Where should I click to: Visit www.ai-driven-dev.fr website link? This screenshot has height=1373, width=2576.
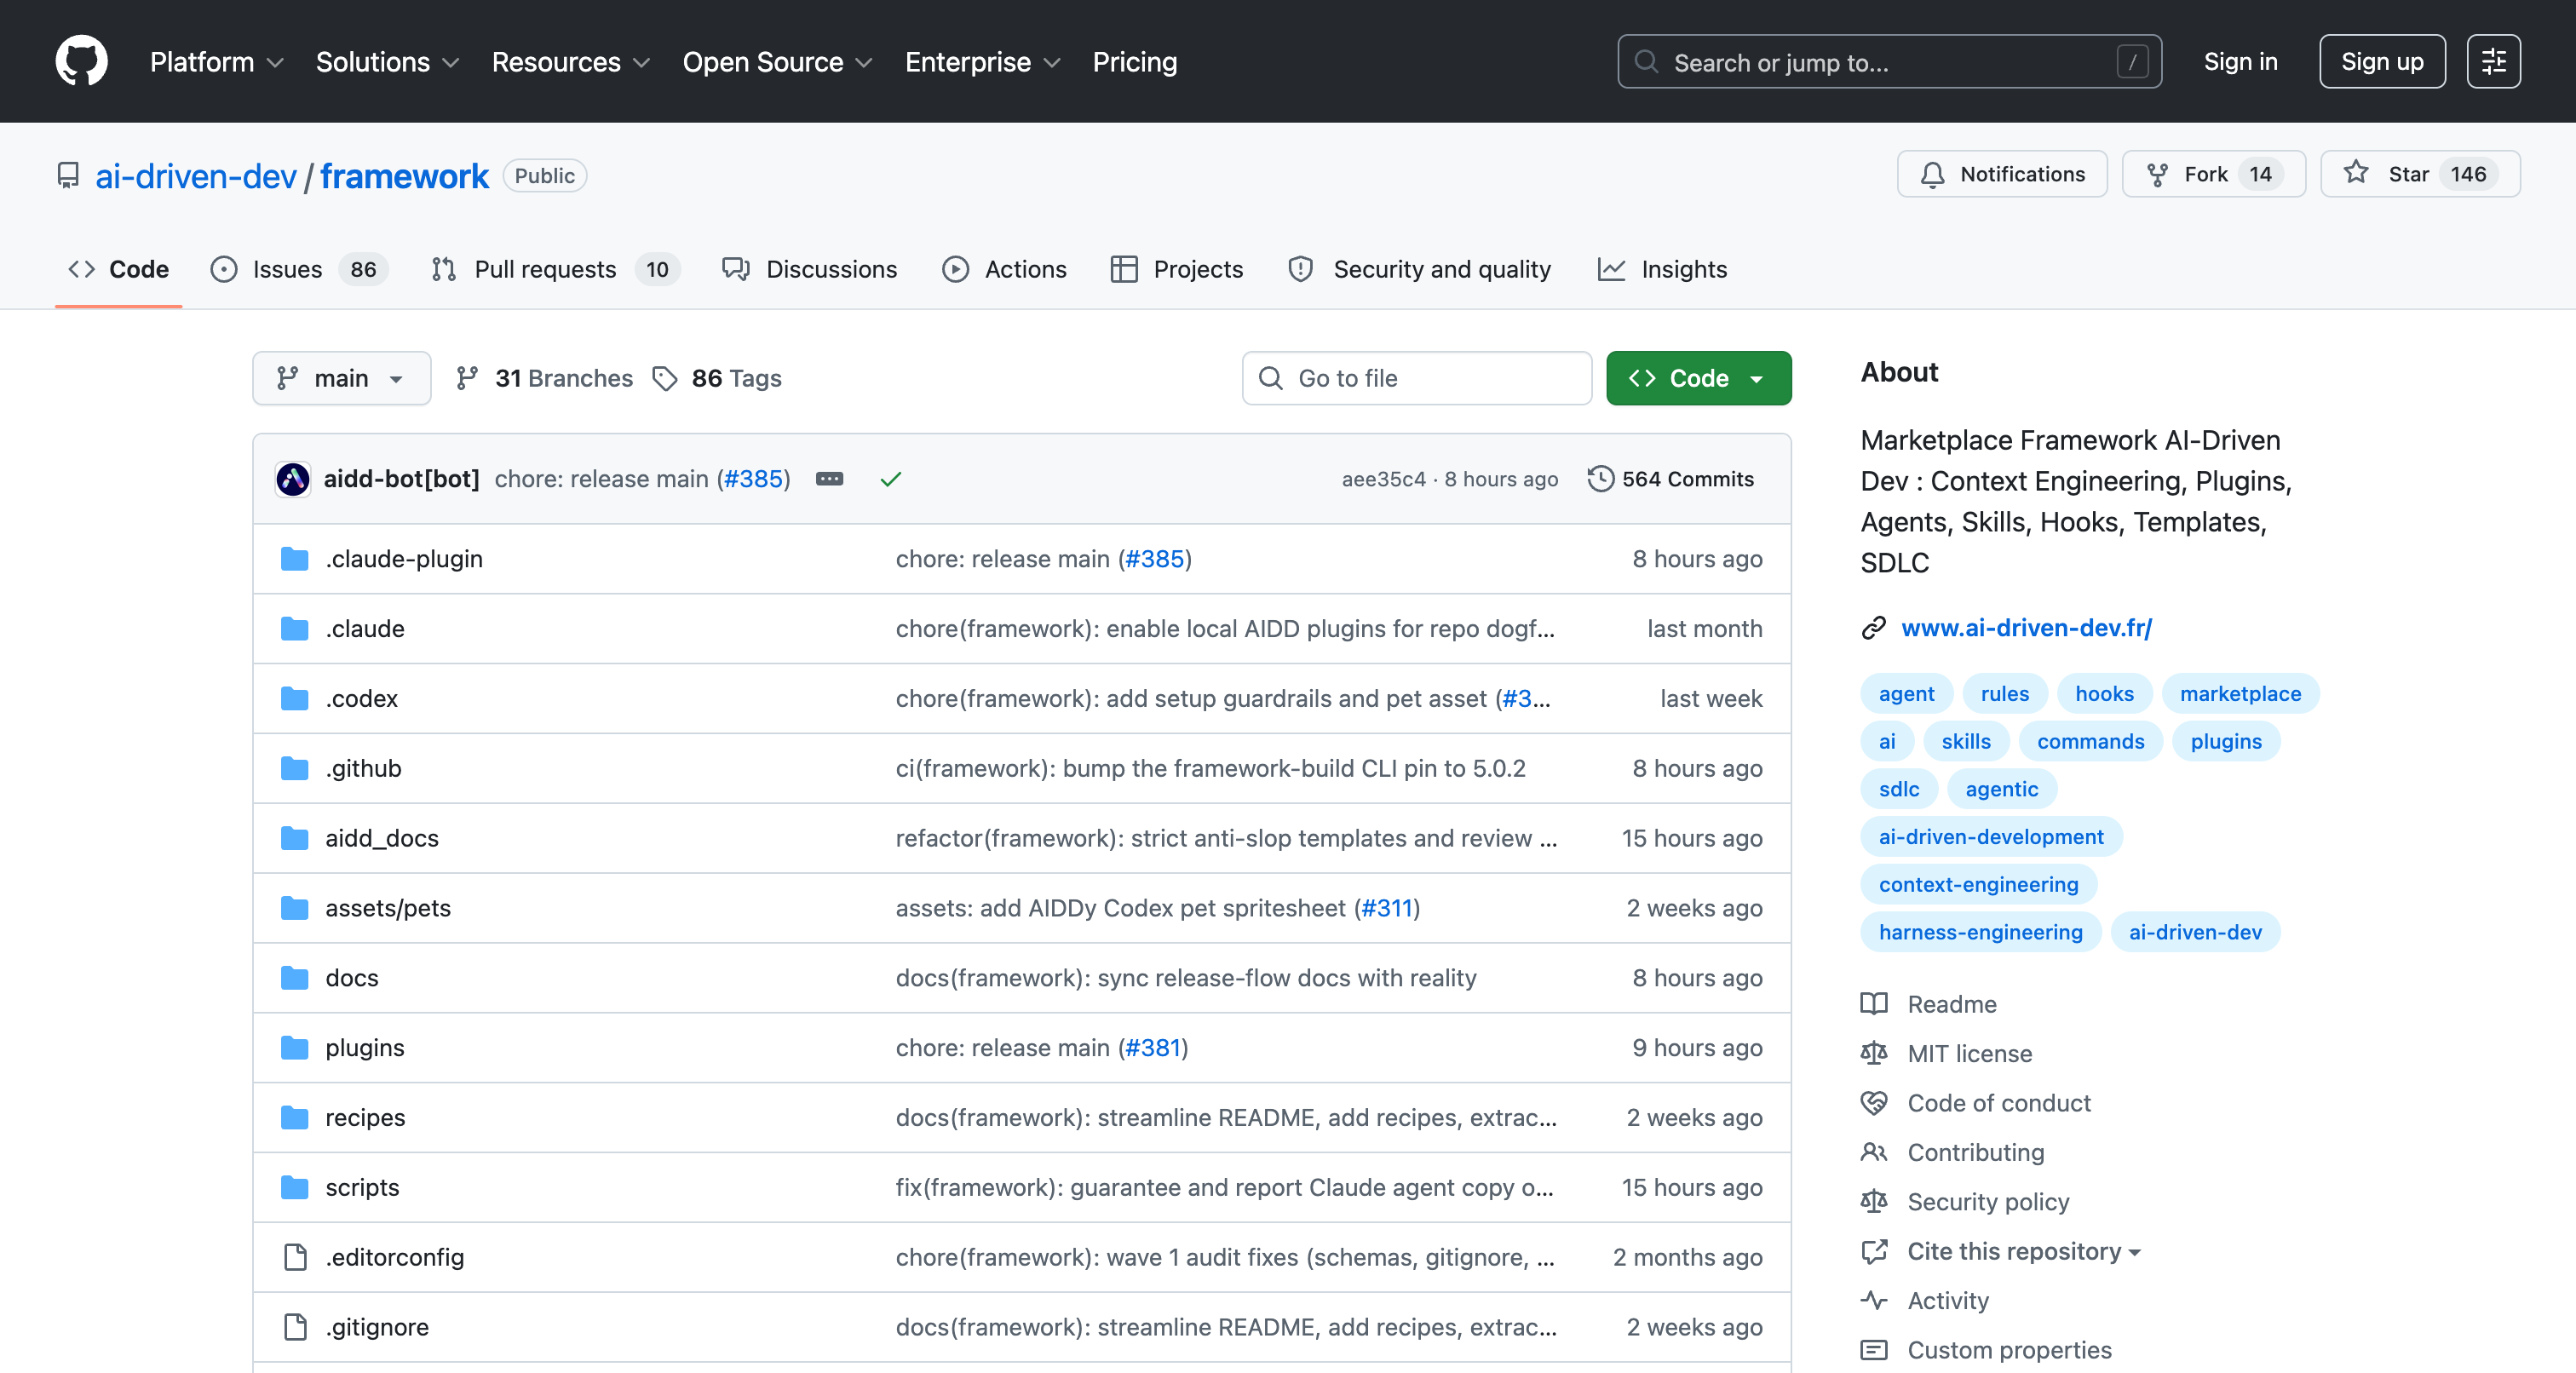click(2026, 628)
